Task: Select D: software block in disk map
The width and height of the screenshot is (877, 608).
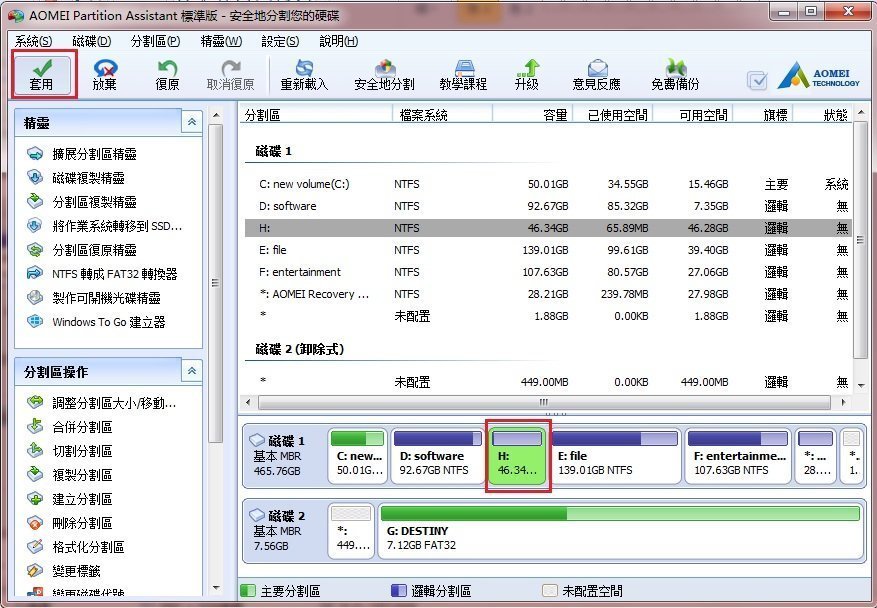Action: pyautogui.click(x=437, y=455)
